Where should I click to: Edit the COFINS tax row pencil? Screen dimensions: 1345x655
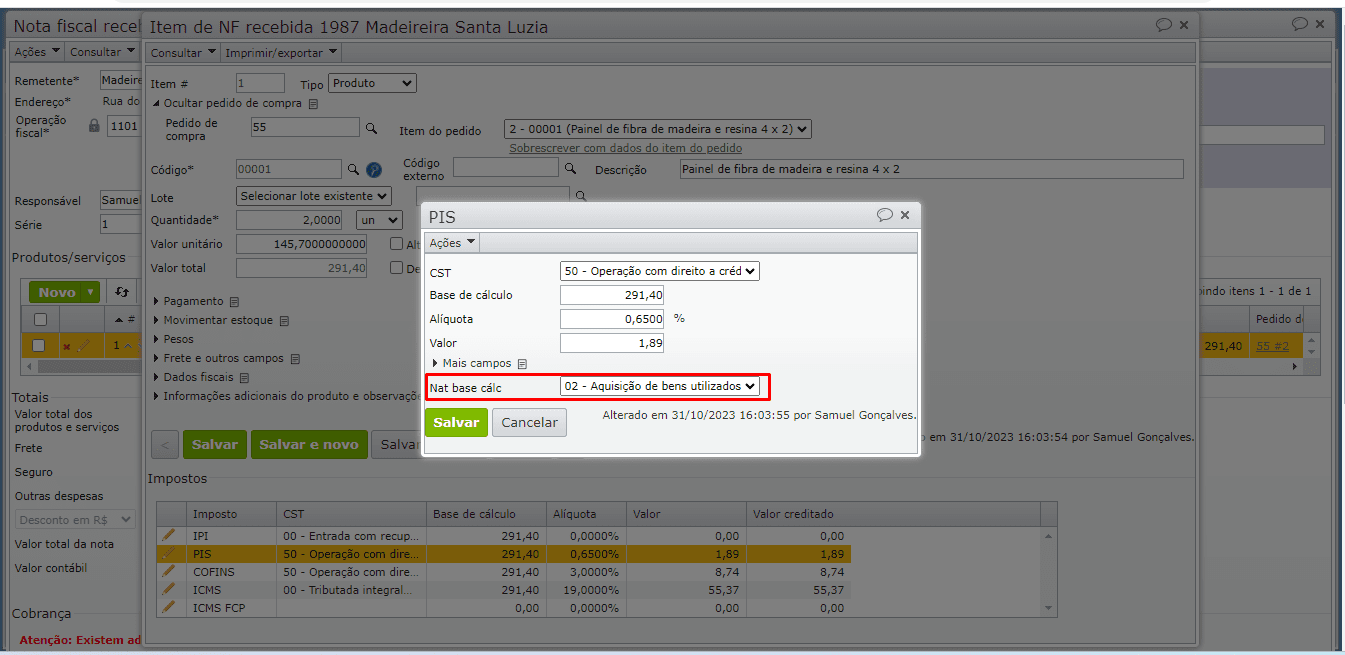169,572
